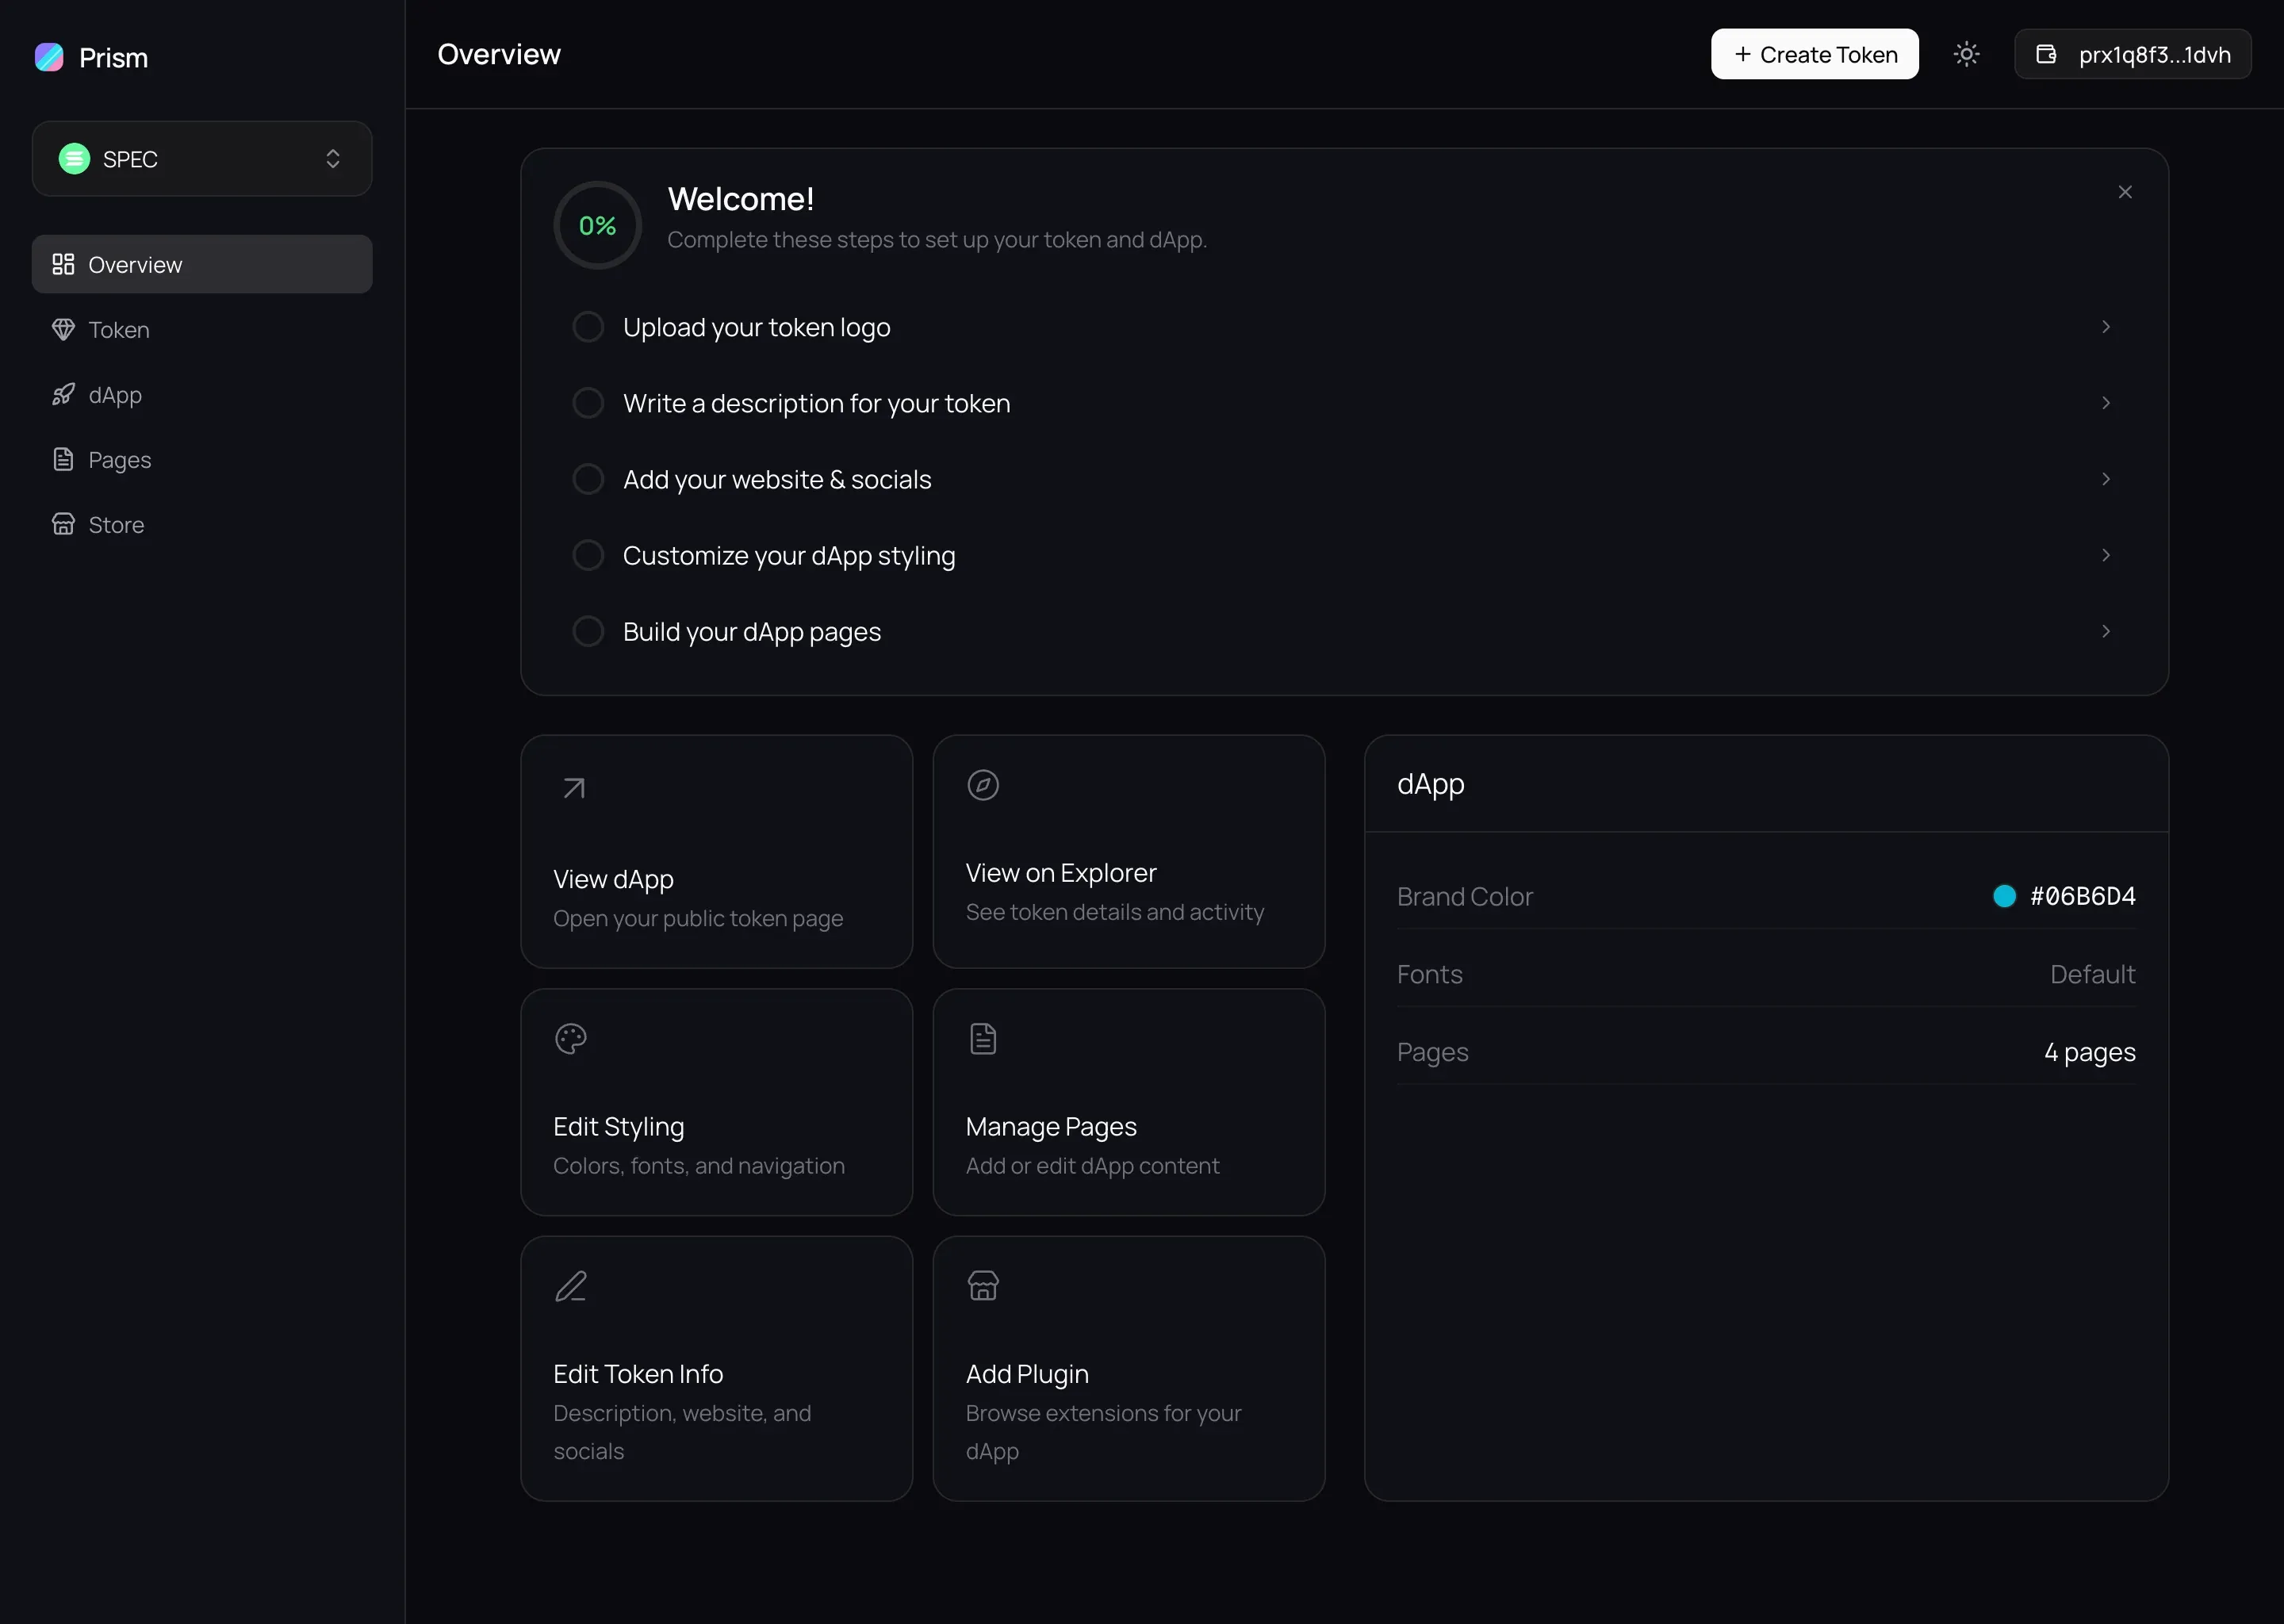The height and width of the screenshot is (1624, 2284).
Task: Click the Prism logo icon
Action: tap(49, 57)
